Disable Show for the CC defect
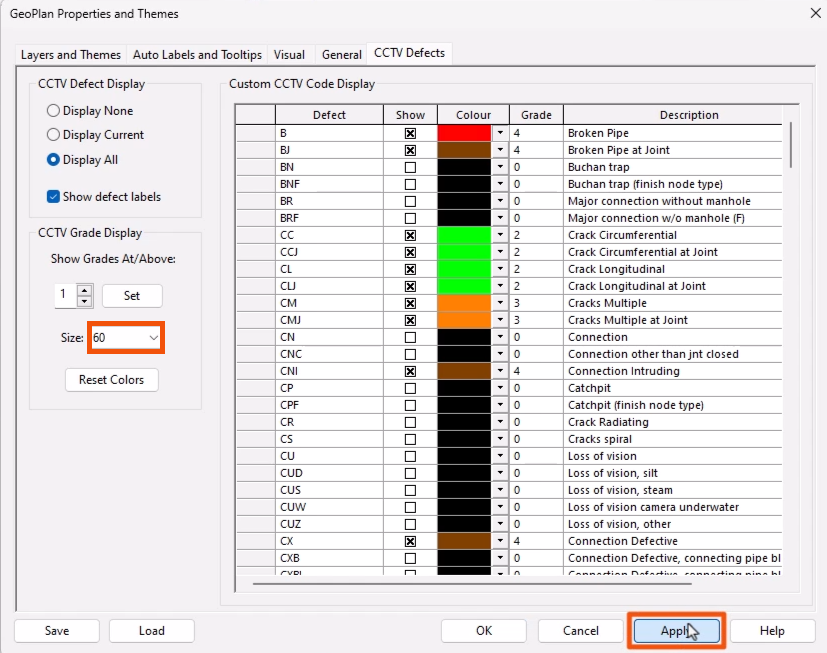The width and height of the screenshot is (827, 653). [x=410, y=235]
